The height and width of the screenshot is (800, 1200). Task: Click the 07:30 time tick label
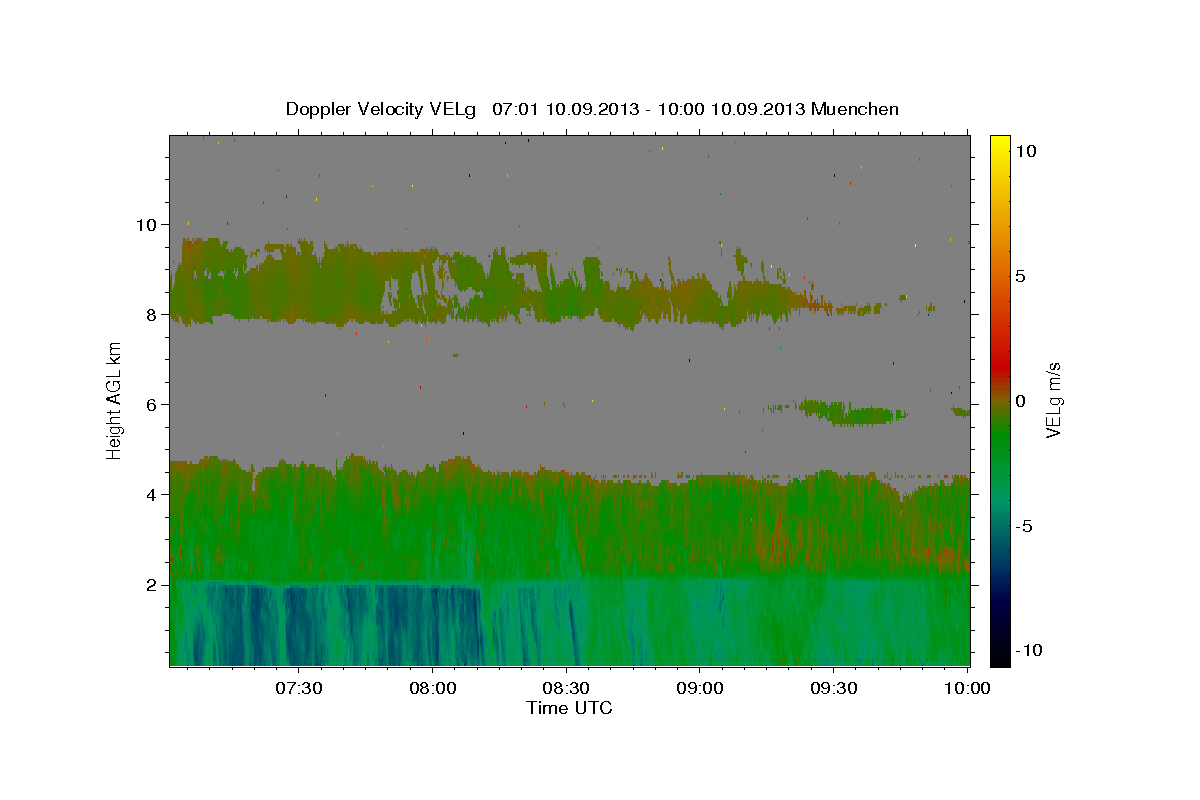(x=299, y=688)
